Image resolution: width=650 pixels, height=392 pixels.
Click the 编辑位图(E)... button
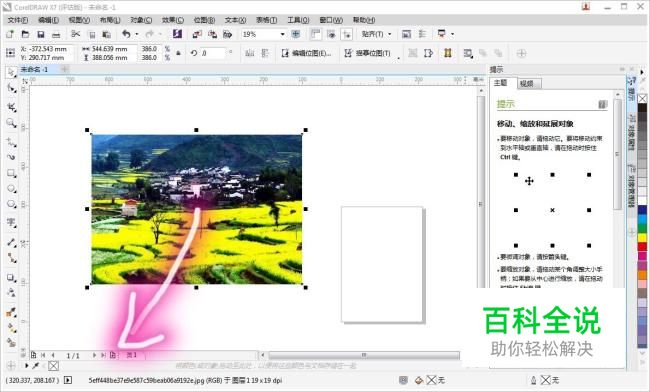coord(307,53)
